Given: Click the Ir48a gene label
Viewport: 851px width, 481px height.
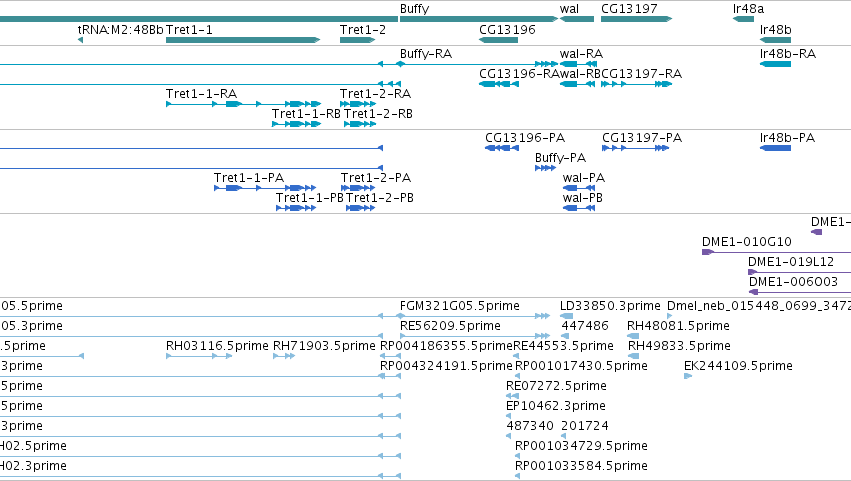Looking at the screenshot, I should 748,9.
